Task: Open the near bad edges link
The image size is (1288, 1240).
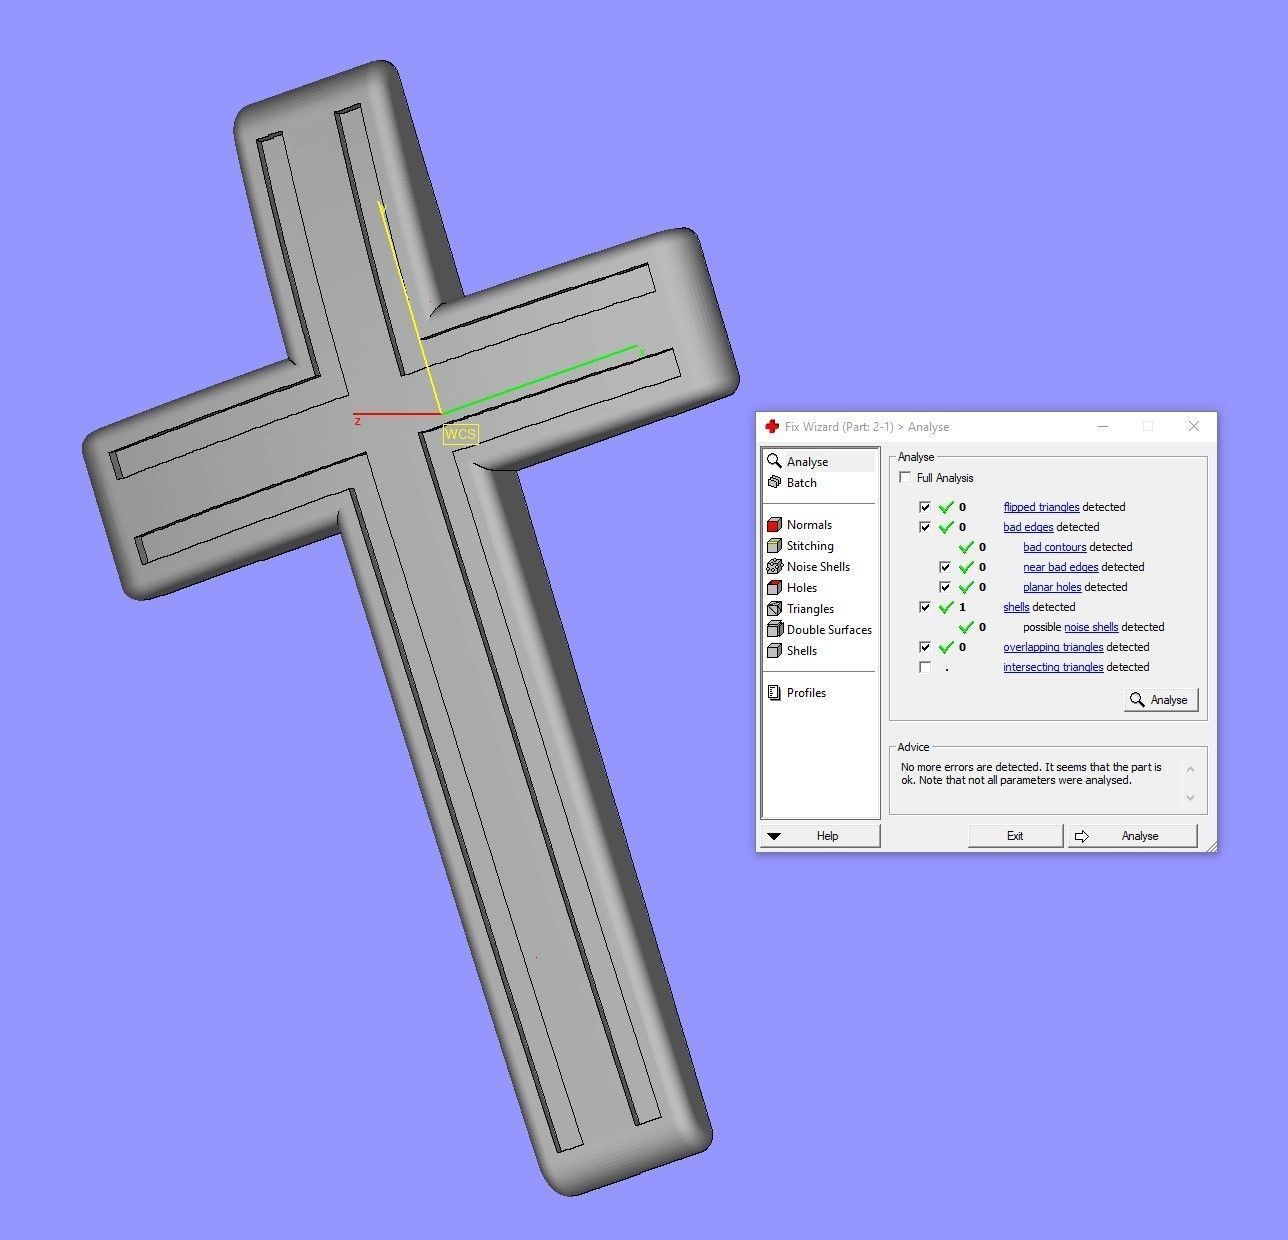Action: (x=1060, y=567)
